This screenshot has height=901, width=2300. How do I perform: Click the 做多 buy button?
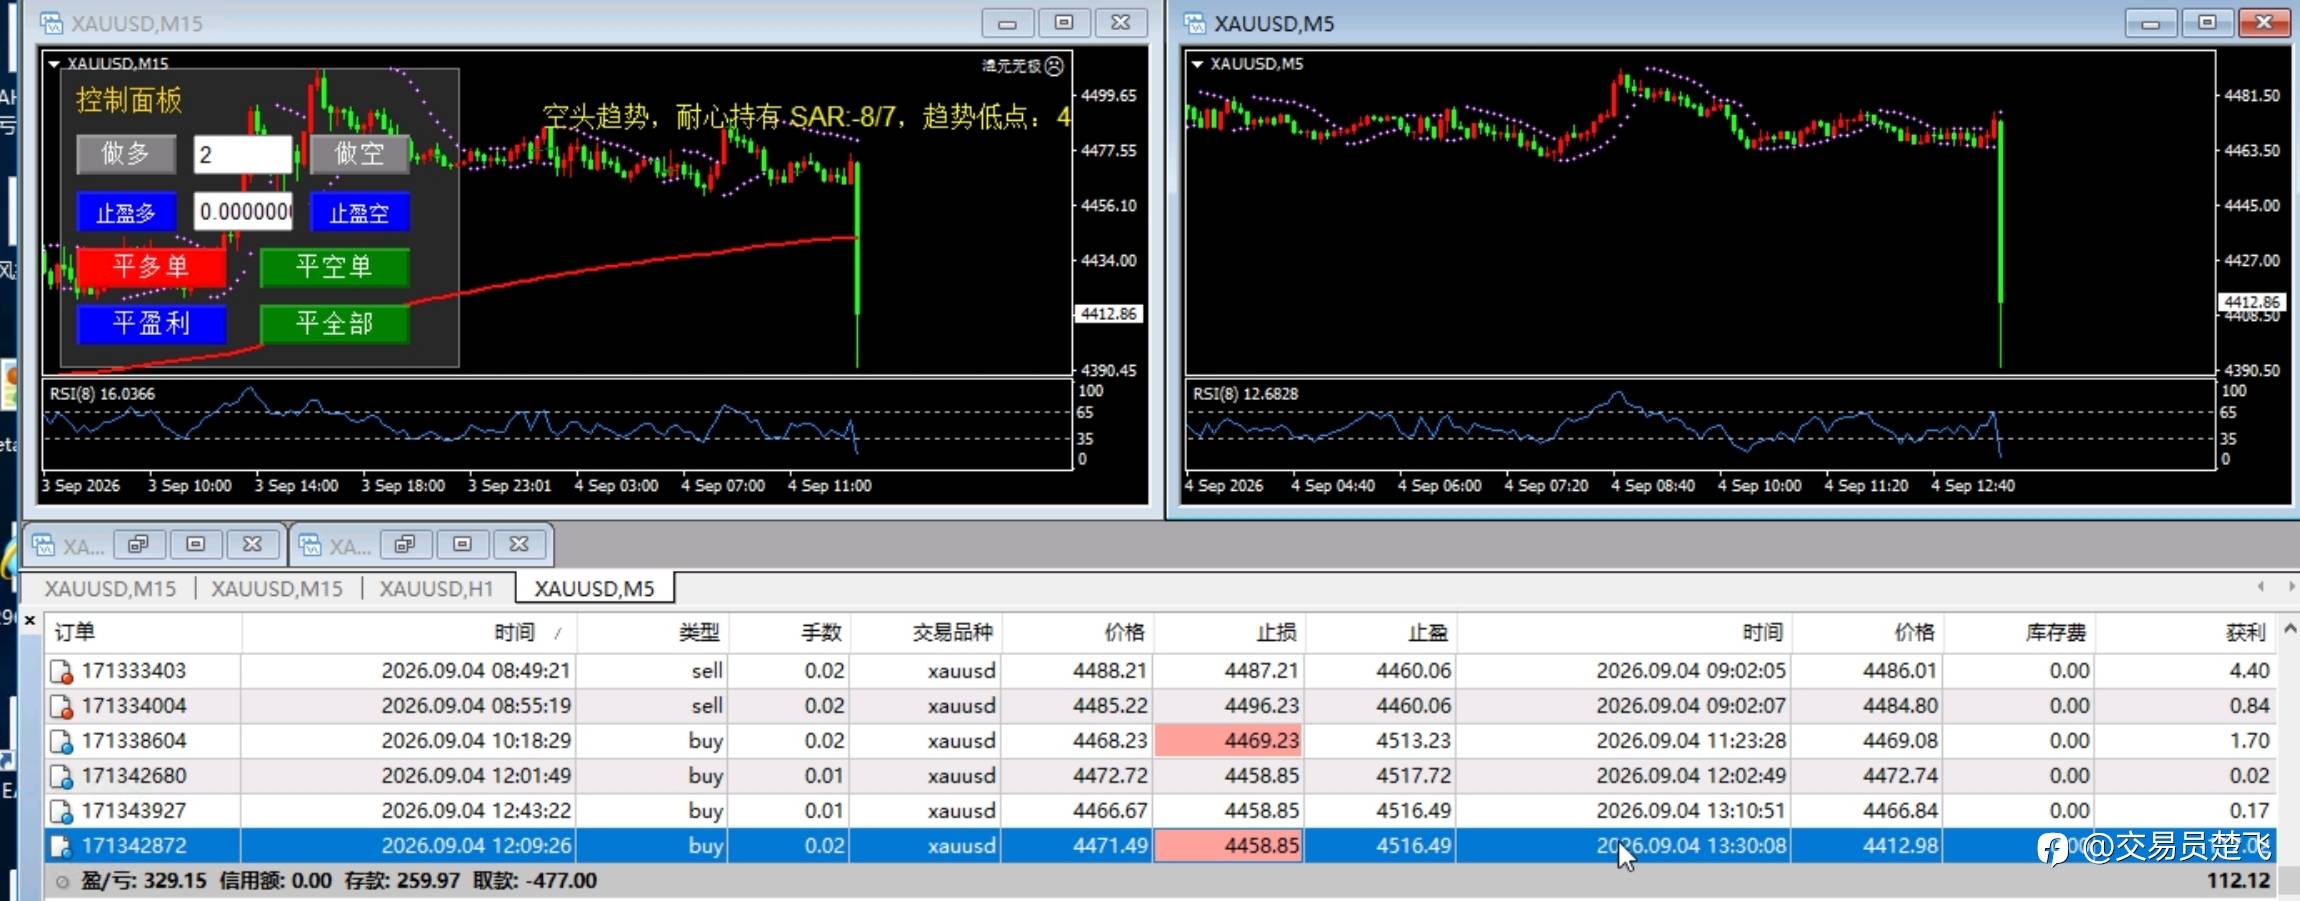[126, 154]
